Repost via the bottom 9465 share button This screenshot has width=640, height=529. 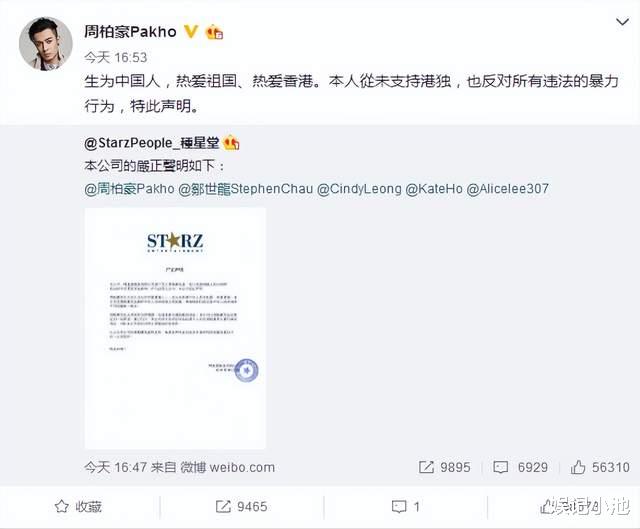(x=241, y=507)
